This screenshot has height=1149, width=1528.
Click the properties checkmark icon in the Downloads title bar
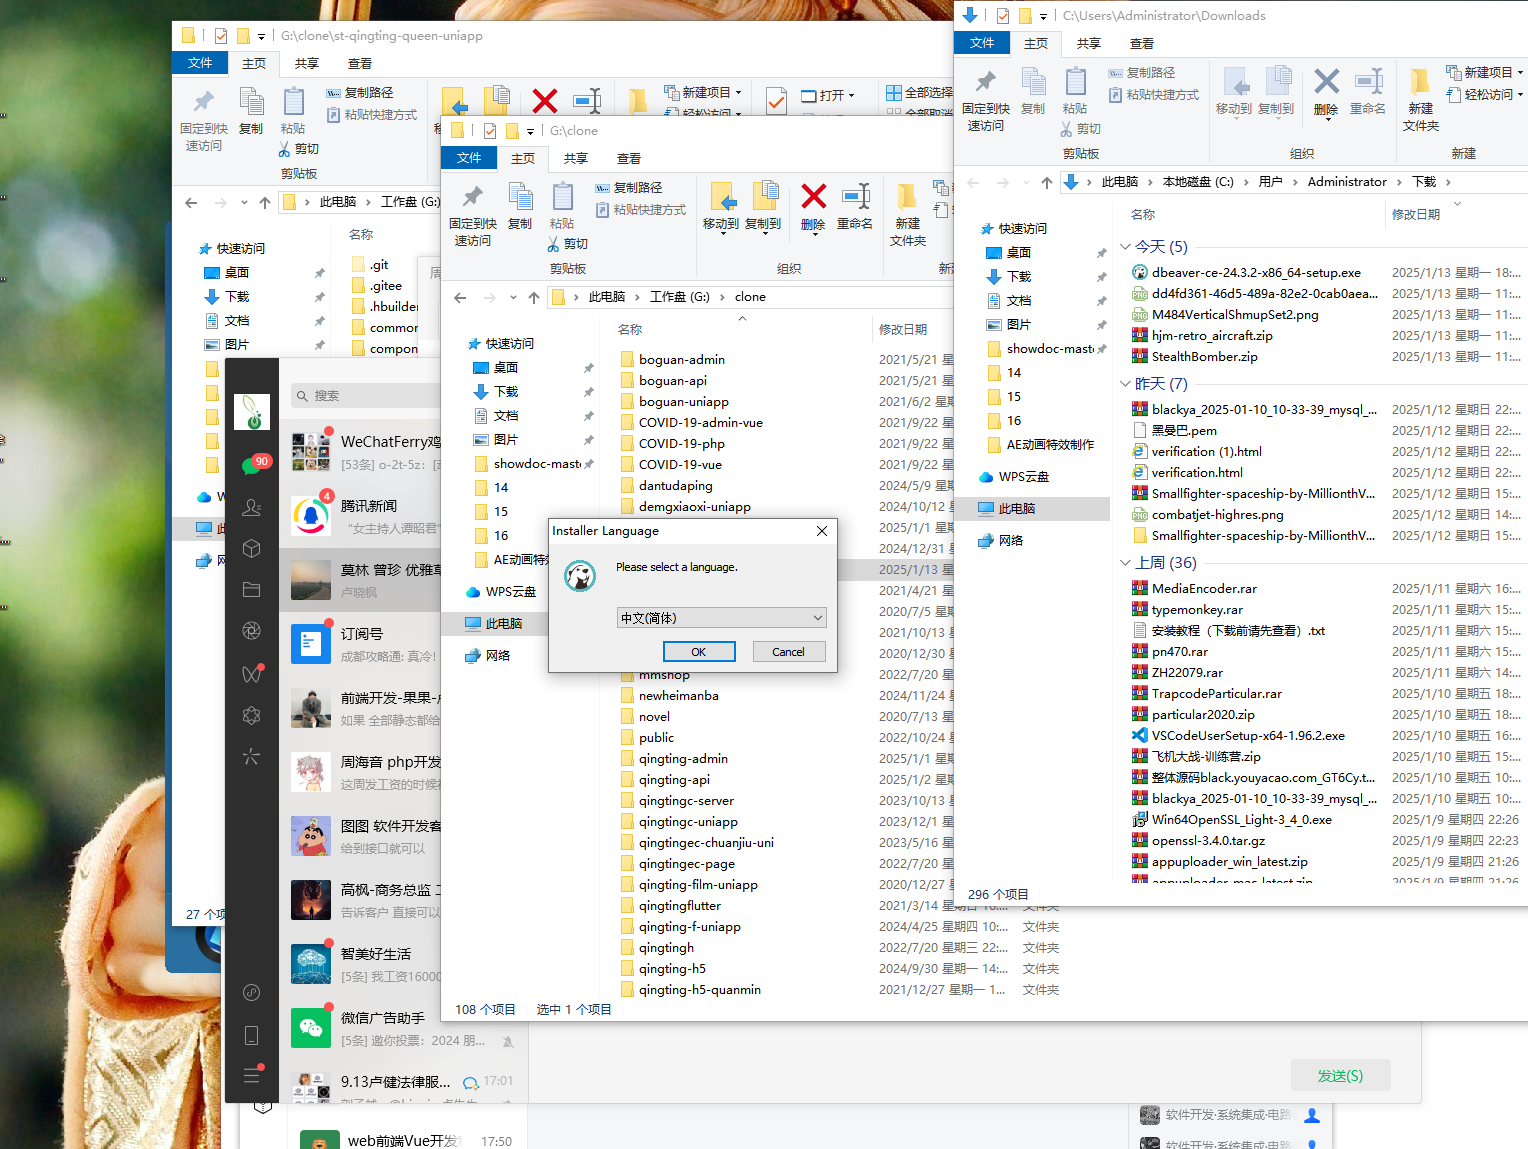tap(1003, 16)
